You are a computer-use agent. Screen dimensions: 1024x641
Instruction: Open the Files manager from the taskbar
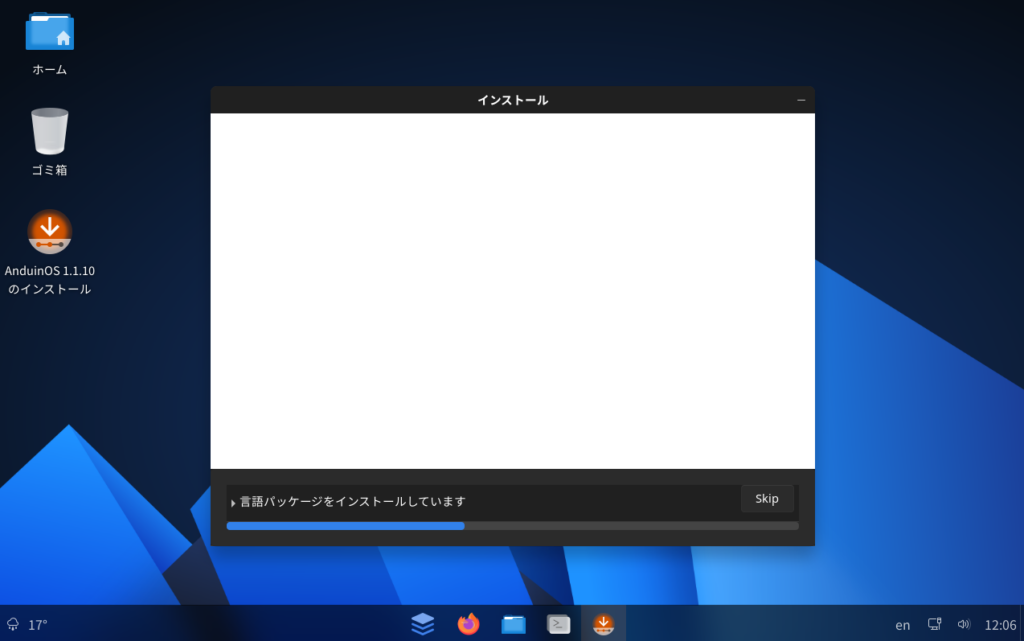click(x=513, y=624)
